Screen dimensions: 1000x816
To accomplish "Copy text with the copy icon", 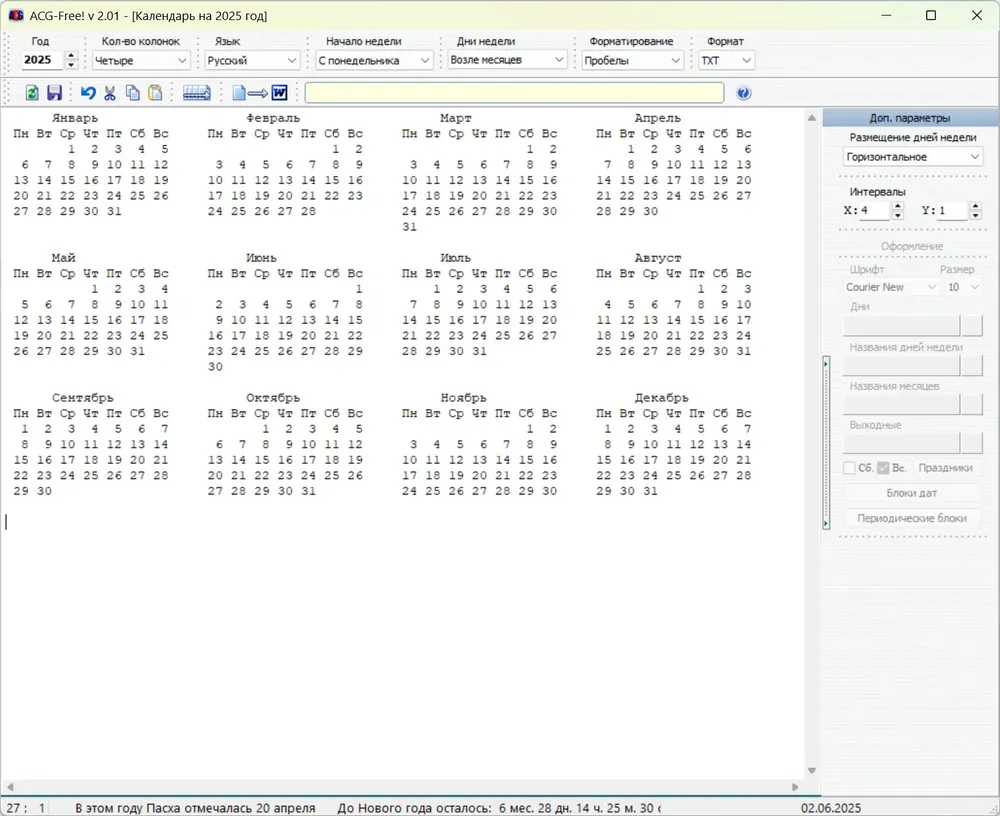I will [x=133, y=93].
